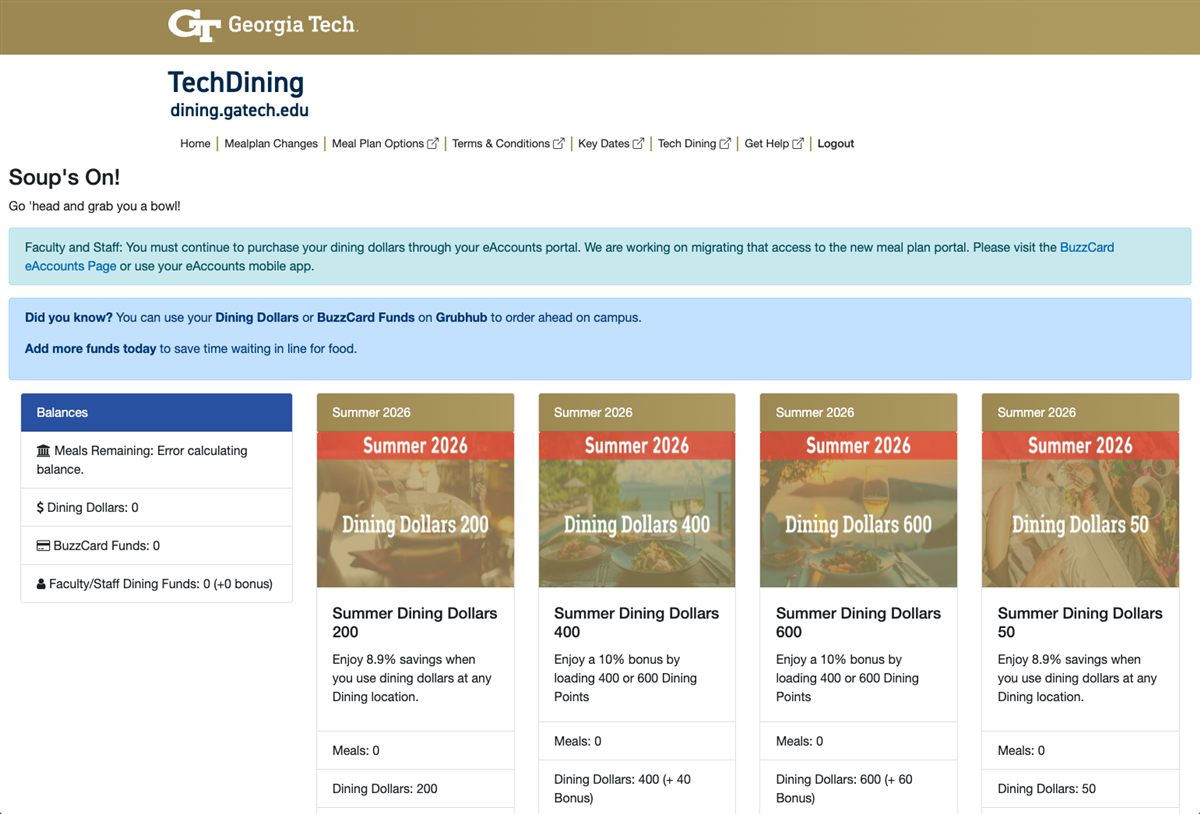Click 'Meals: 0' in Summer Dining Dollars 600 card
1200x814 pixels.
[800, 742]
